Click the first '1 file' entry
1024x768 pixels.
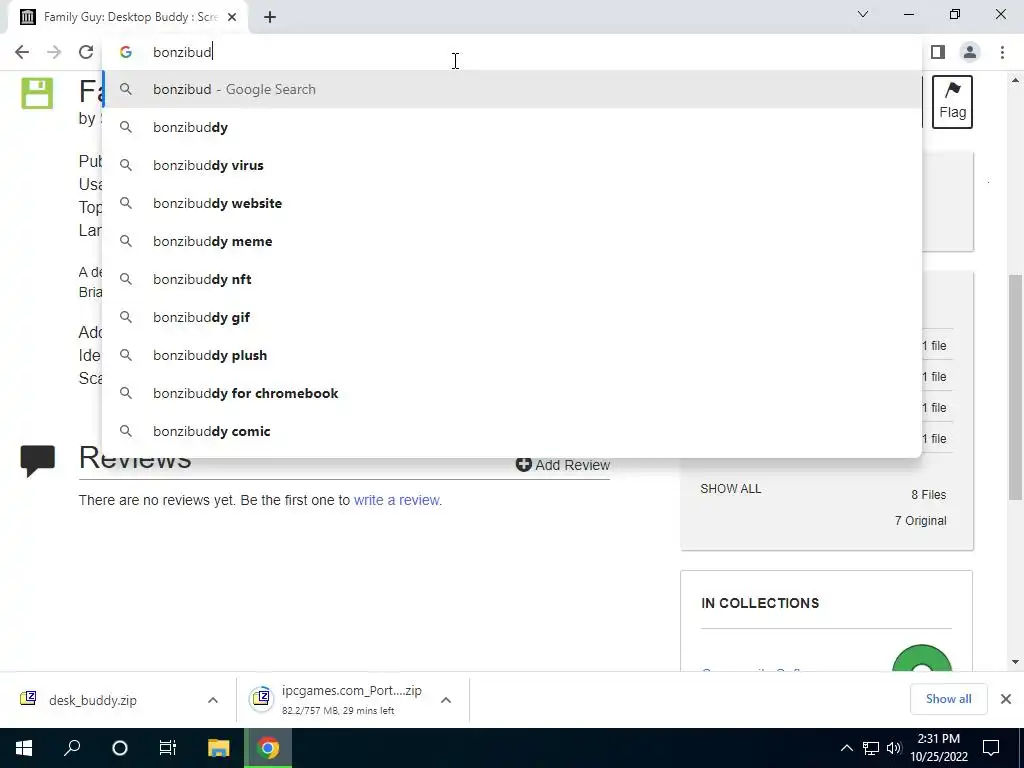pos(934,346)
